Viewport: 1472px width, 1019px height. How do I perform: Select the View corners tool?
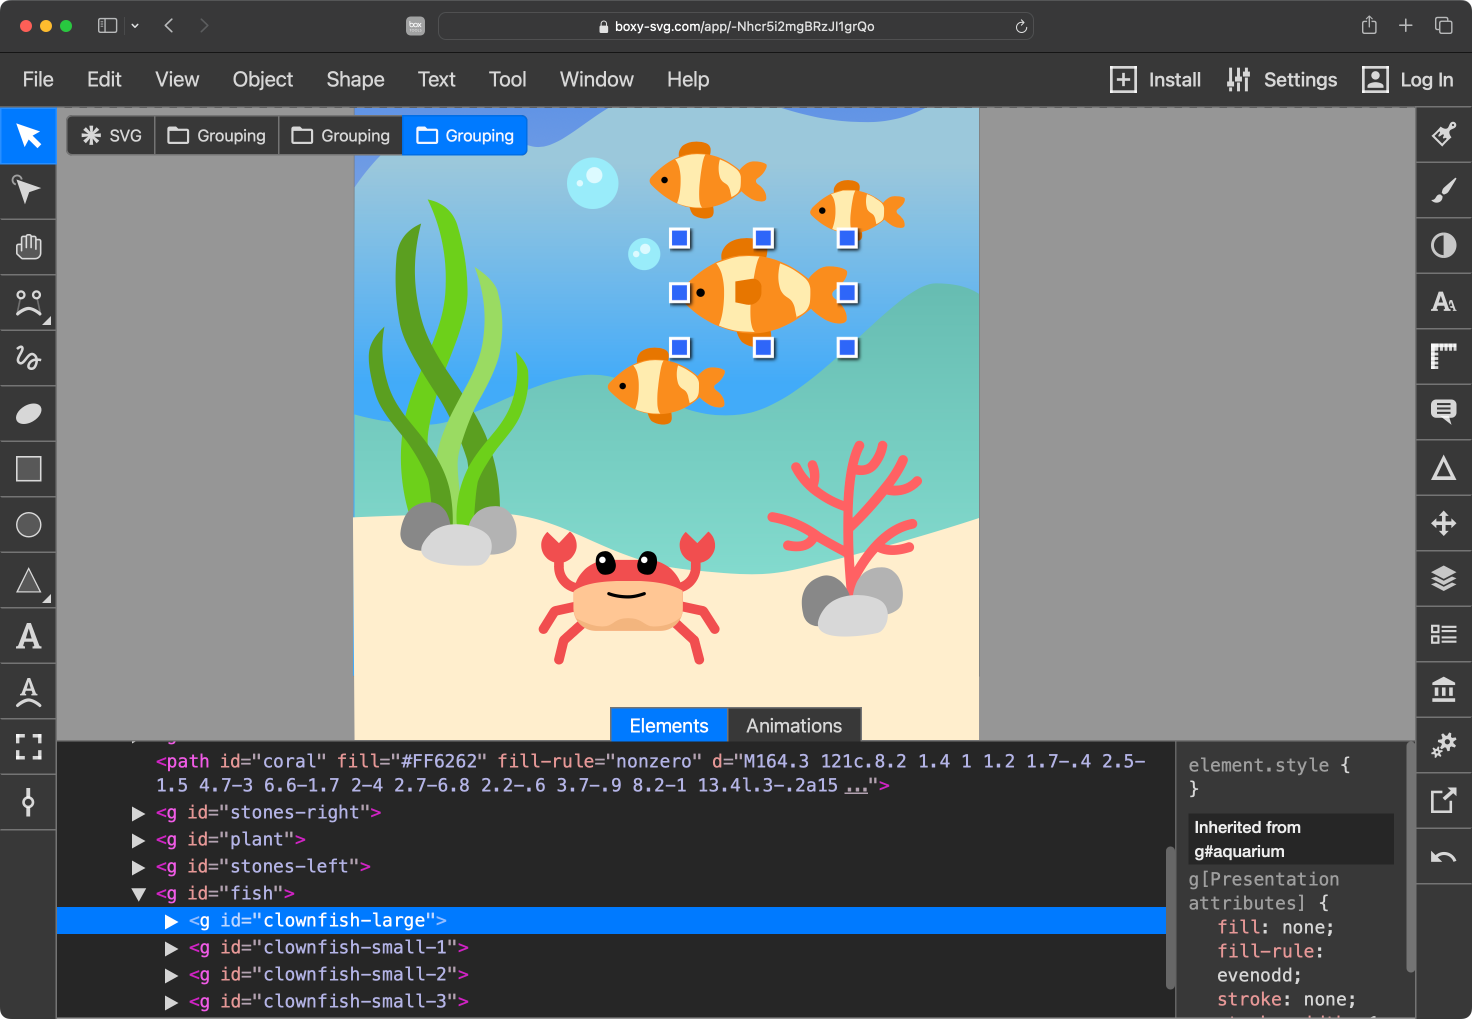(28, 746)
